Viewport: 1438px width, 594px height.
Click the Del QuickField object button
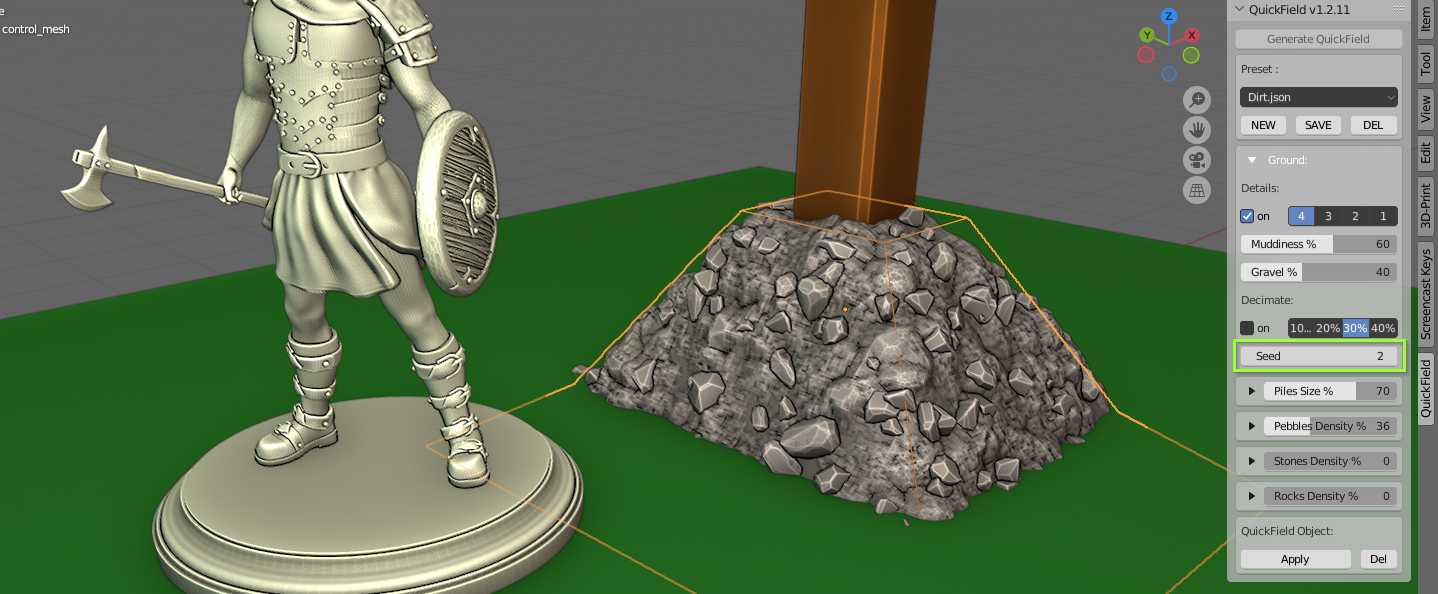pyautogui.click(x=1378, y=559)
